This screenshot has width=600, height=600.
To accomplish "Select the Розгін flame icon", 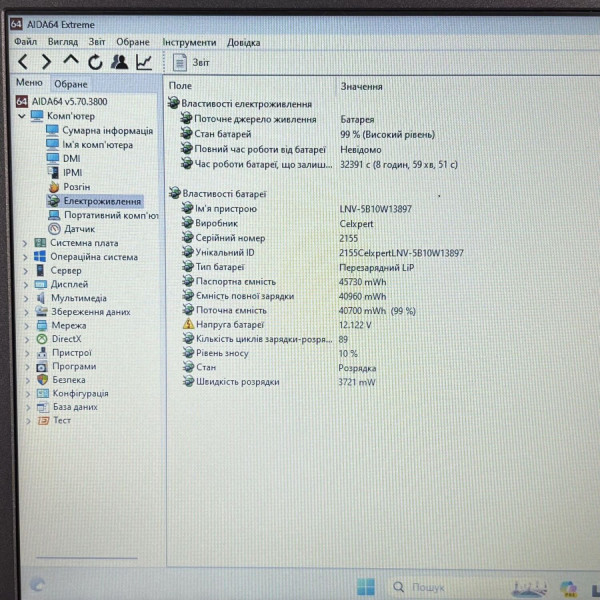I will (54, 187).
